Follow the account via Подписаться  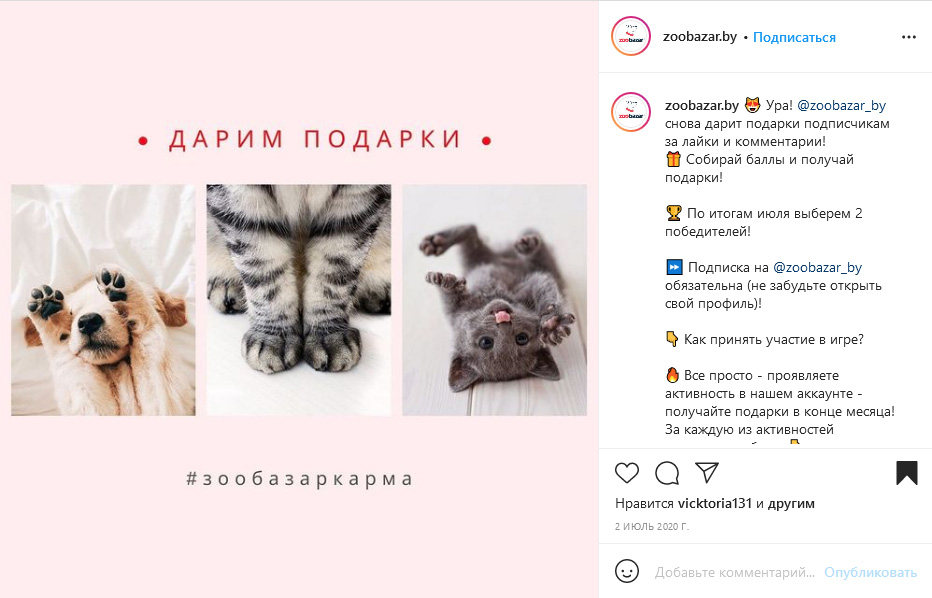(x=794, y=37)
